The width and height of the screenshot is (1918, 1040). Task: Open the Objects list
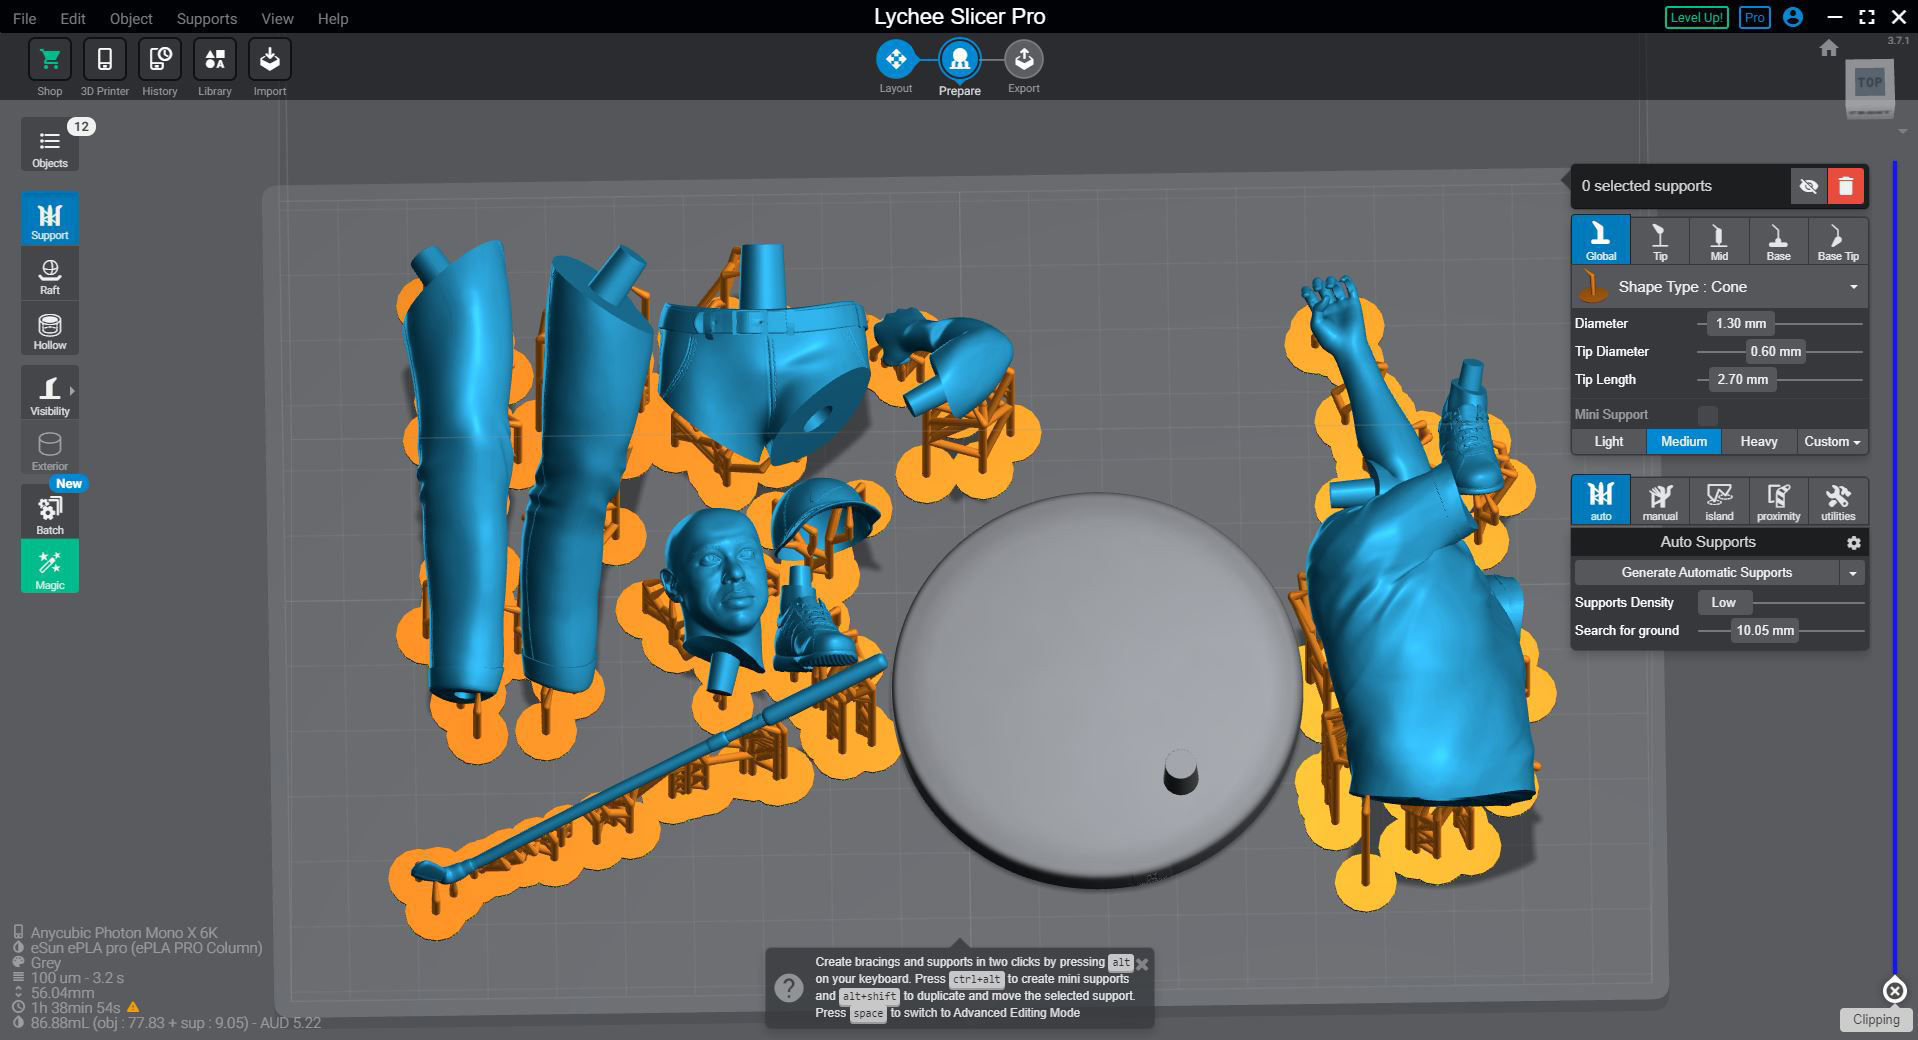[x=50, y=146]
